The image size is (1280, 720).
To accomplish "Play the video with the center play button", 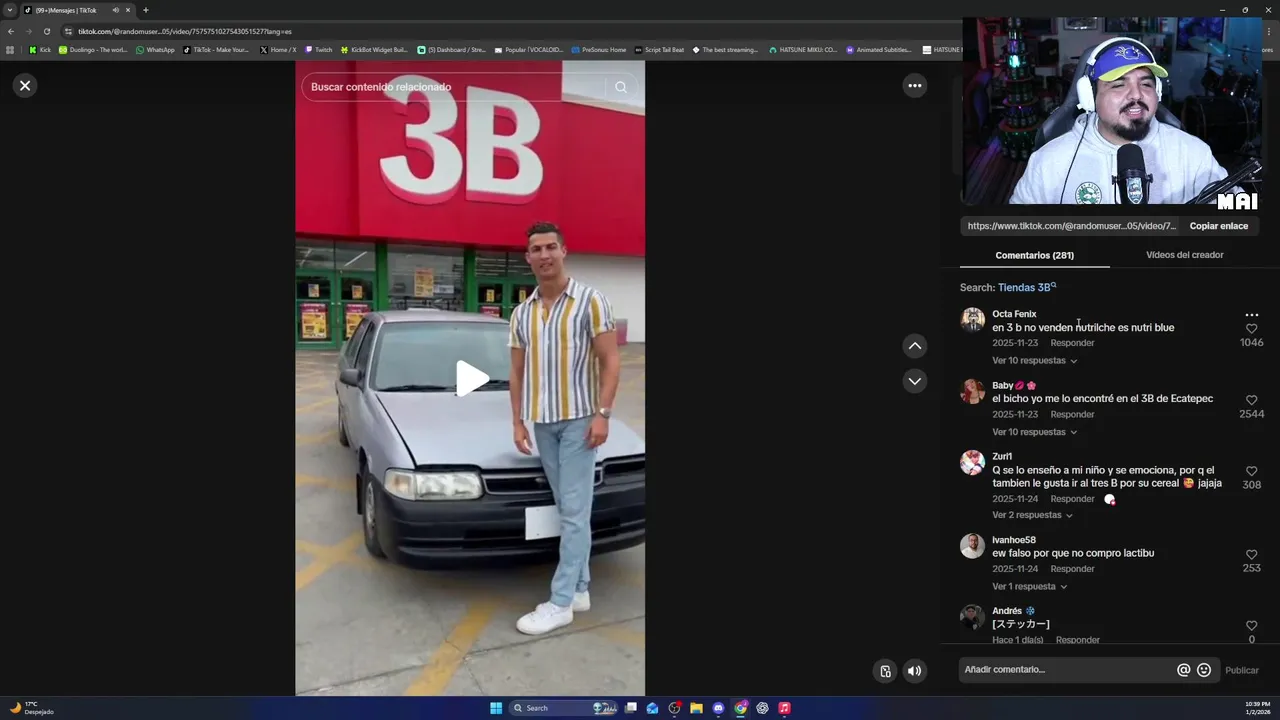I will coord(472,378).
